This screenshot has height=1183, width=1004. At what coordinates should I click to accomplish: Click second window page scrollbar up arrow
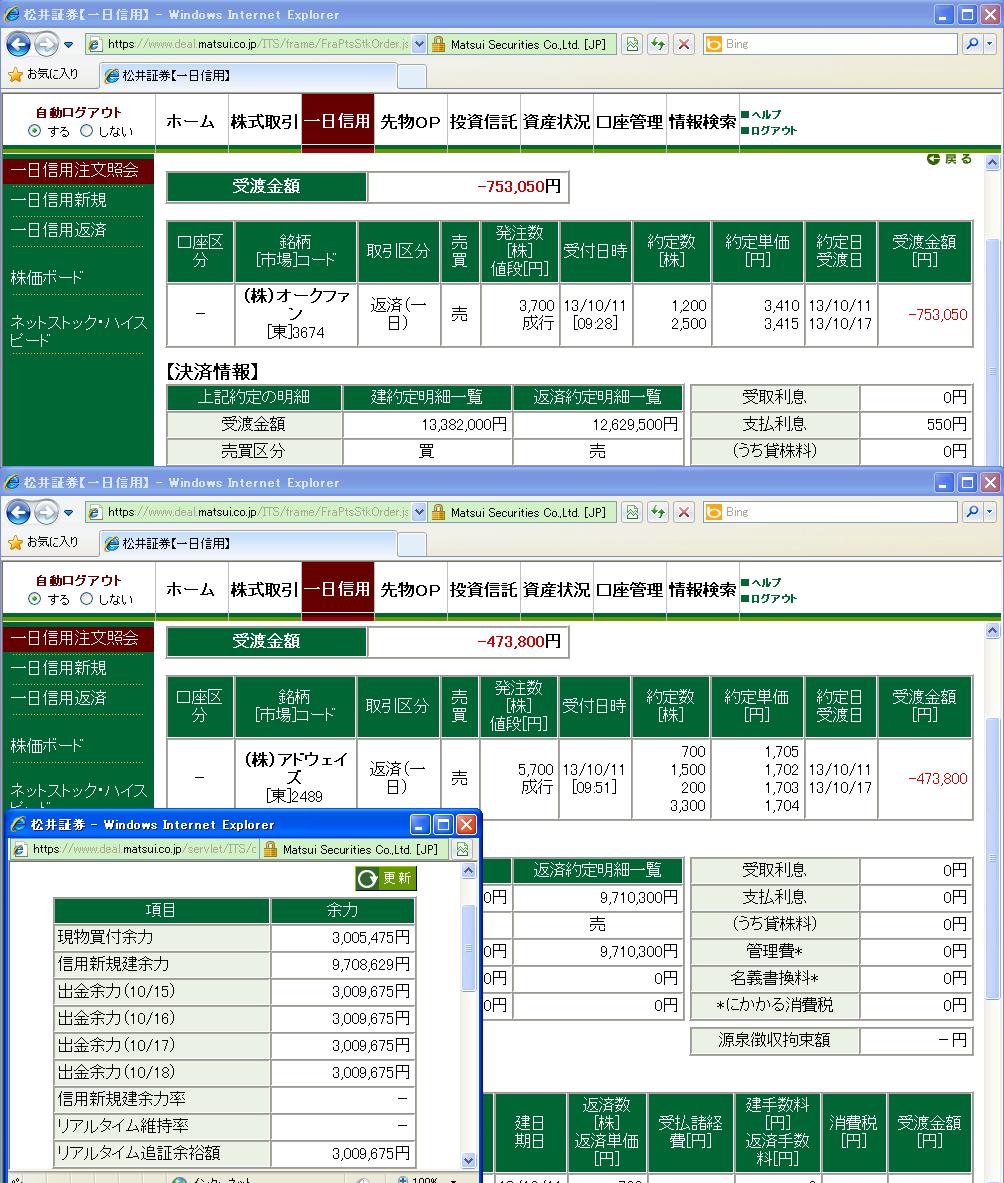click(x=993, y=631)
